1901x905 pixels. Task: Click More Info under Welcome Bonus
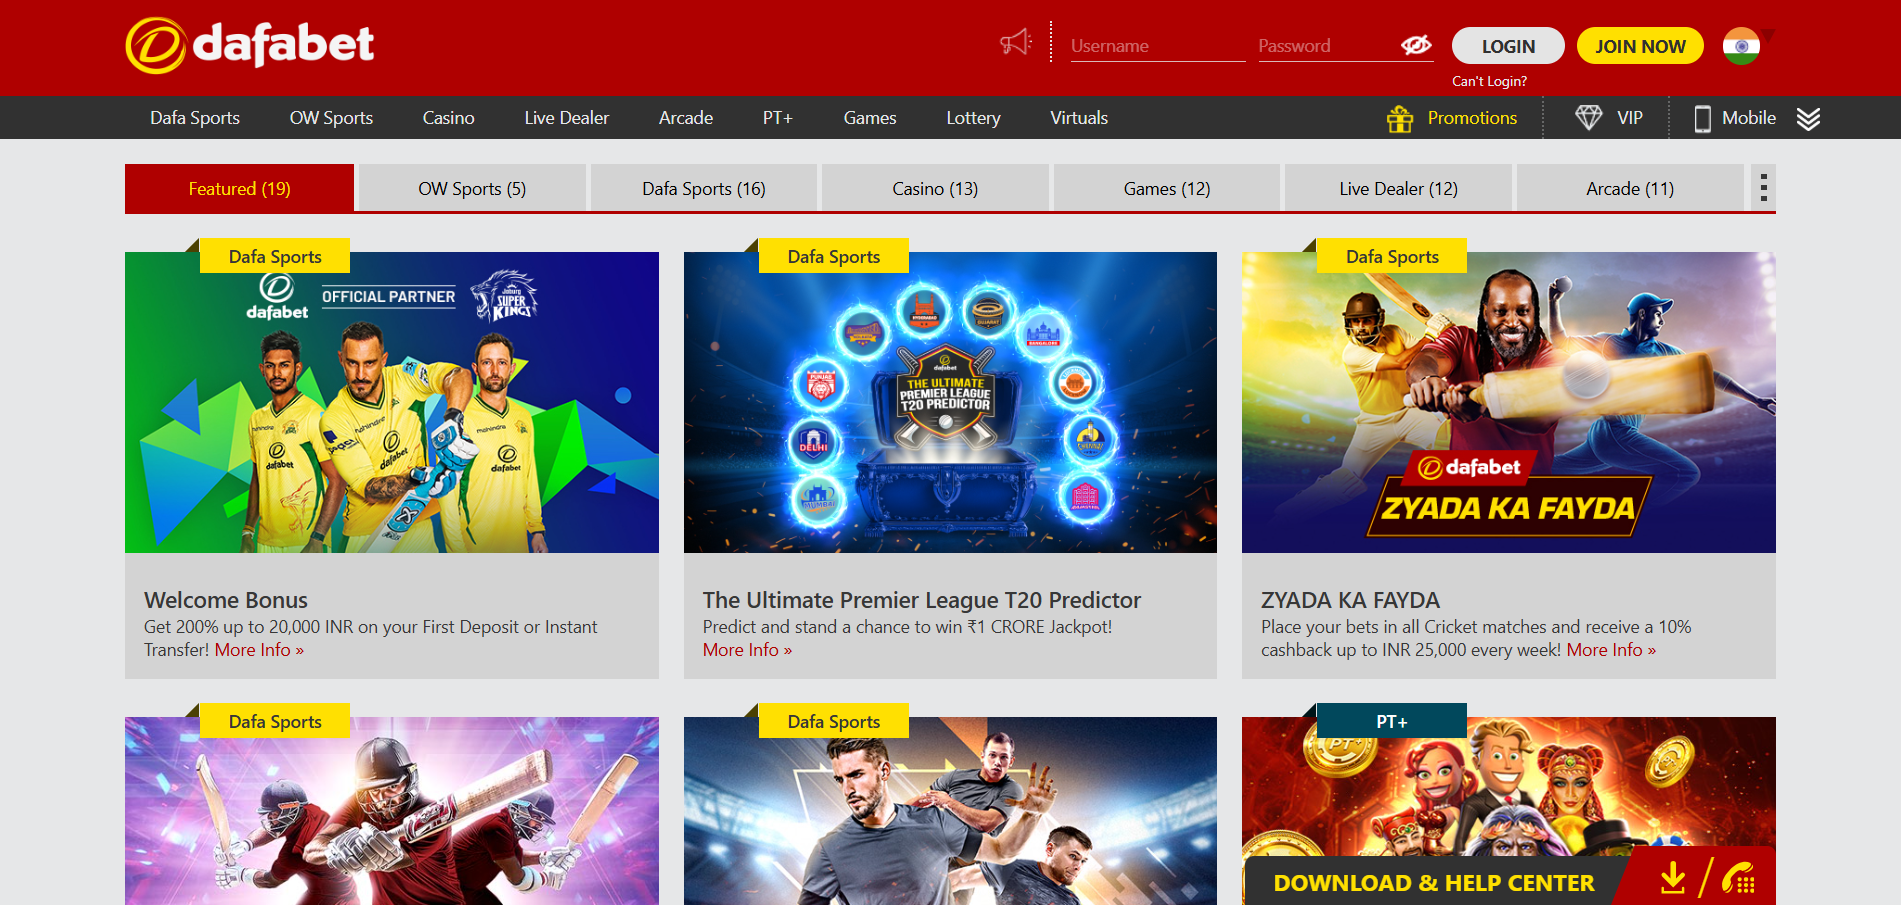coord(259,650)
